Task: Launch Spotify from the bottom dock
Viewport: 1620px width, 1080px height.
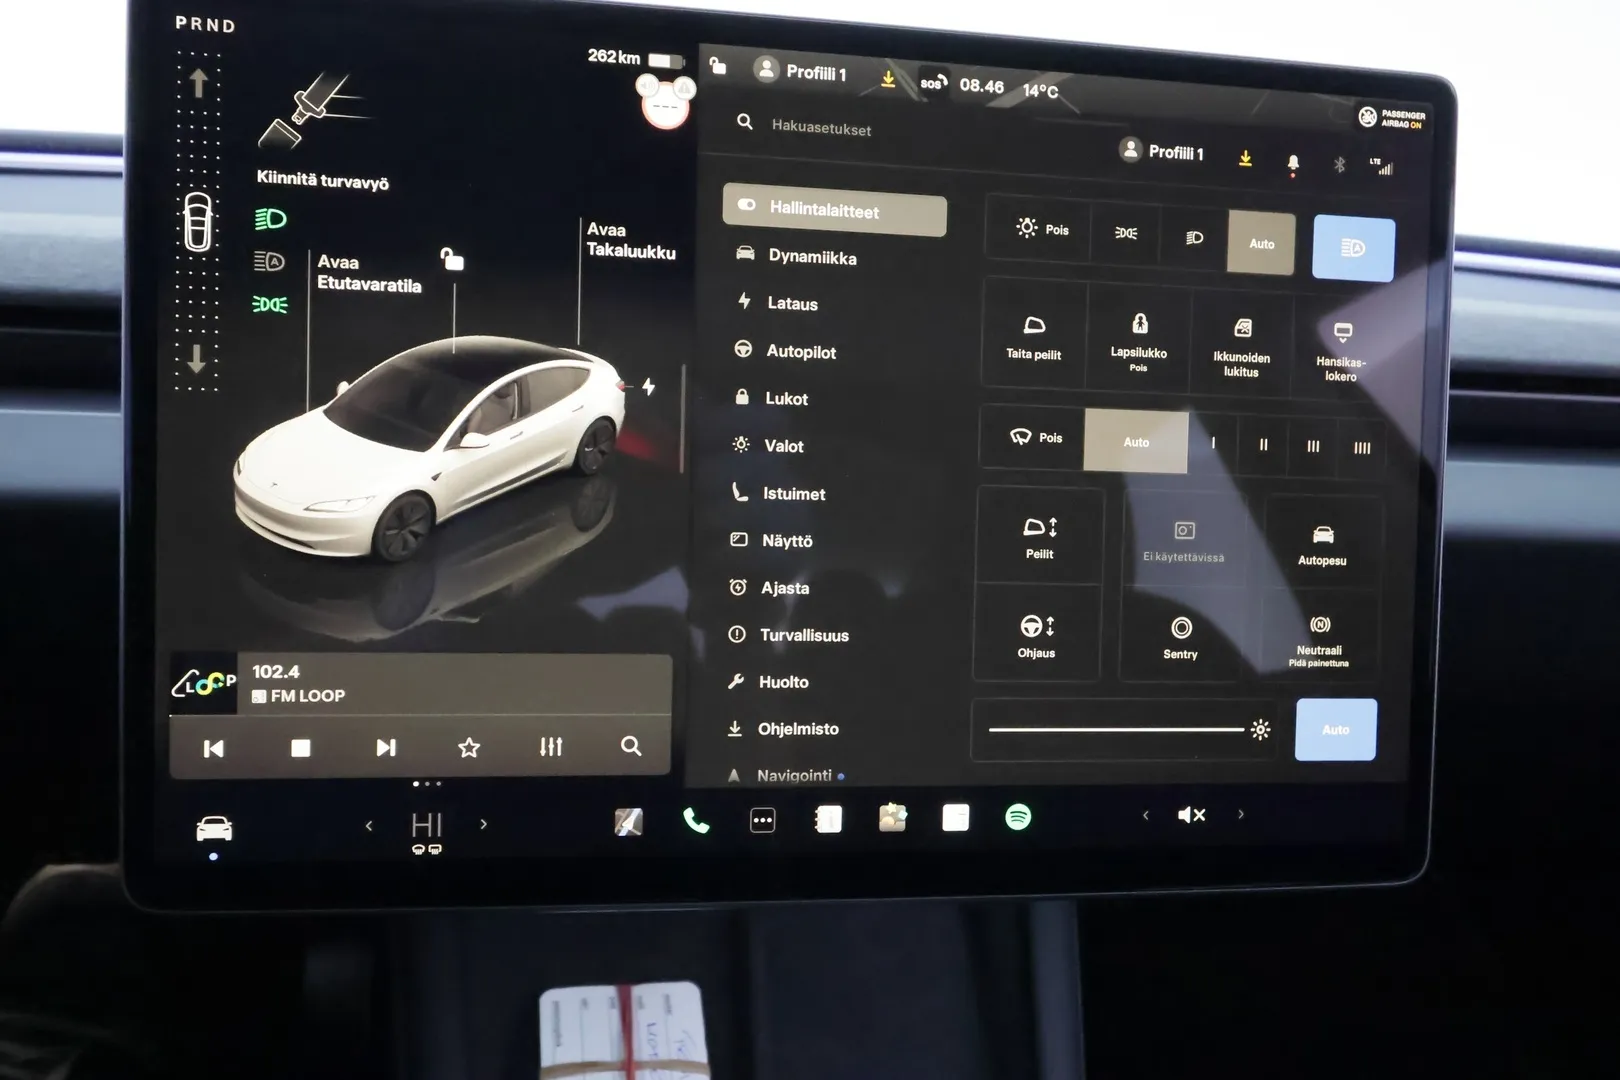Action: (1018, 817)
